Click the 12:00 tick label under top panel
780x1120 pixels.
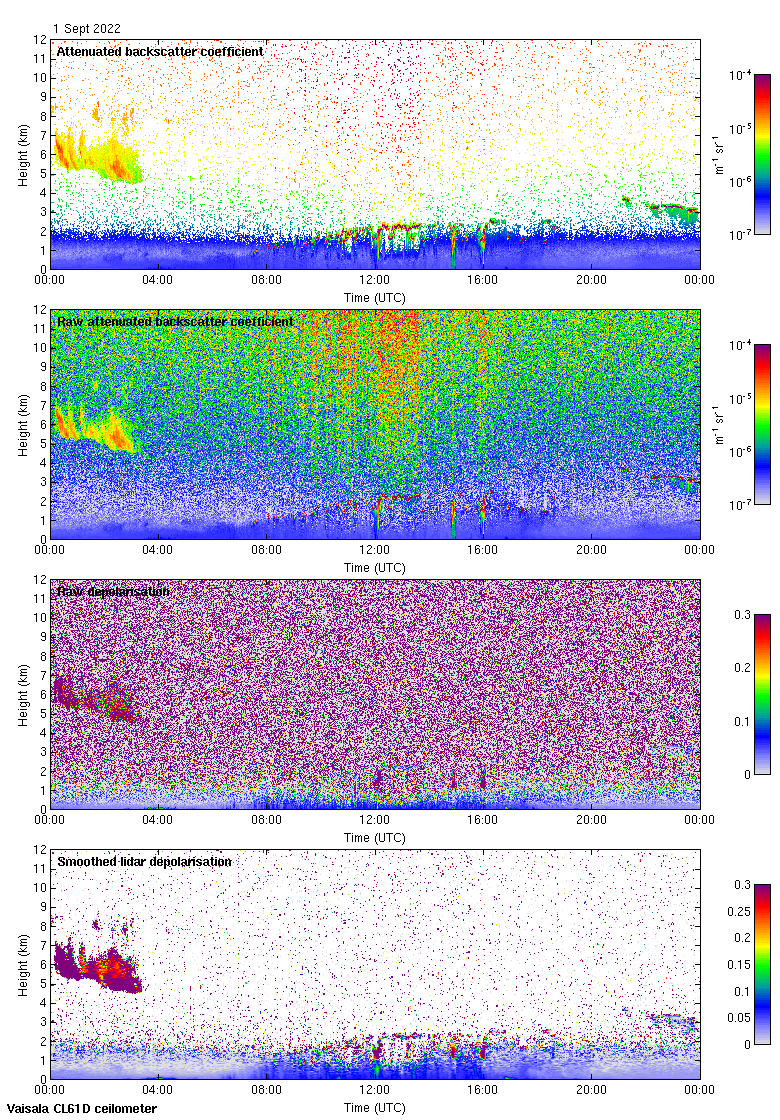pyautogui.click(x=374, y=280)
